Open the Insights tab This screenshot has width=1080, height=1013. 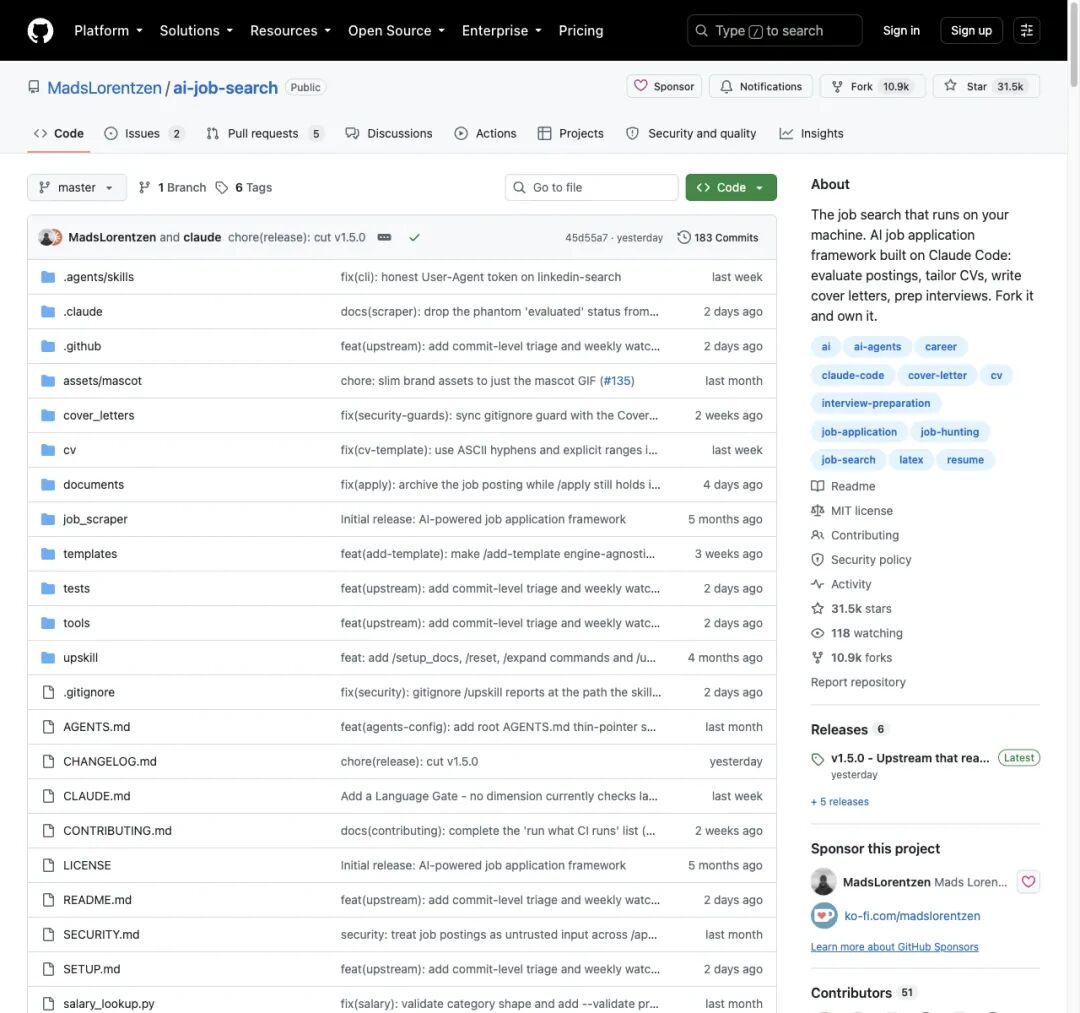[x=811, y=134]
